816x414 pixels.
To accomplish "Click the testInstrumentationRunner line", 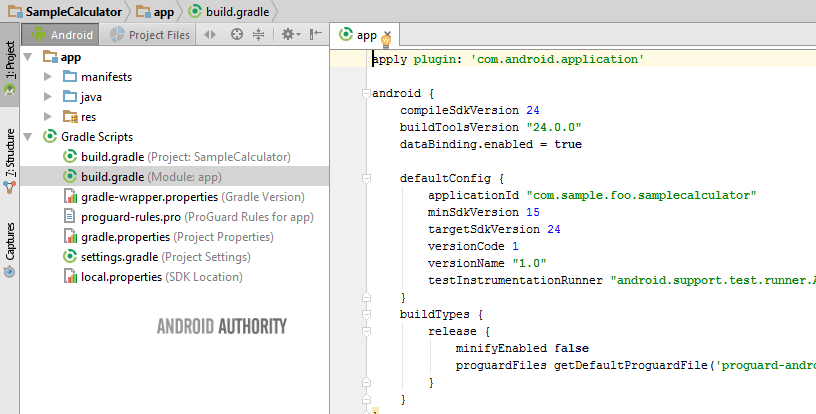I will [x=622, y=280].
